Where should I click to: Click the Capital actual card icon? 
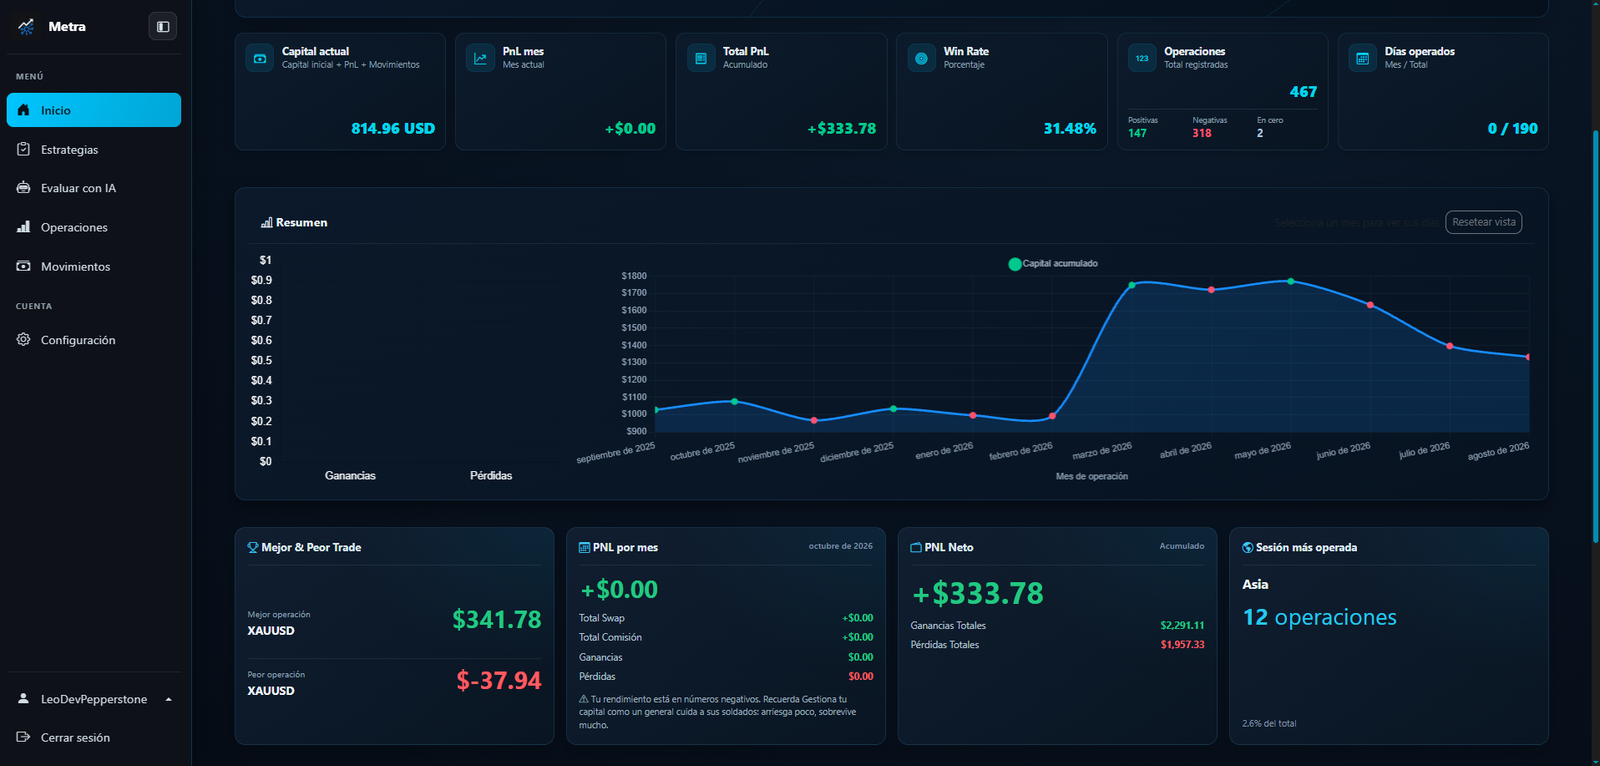coord(260,58)
